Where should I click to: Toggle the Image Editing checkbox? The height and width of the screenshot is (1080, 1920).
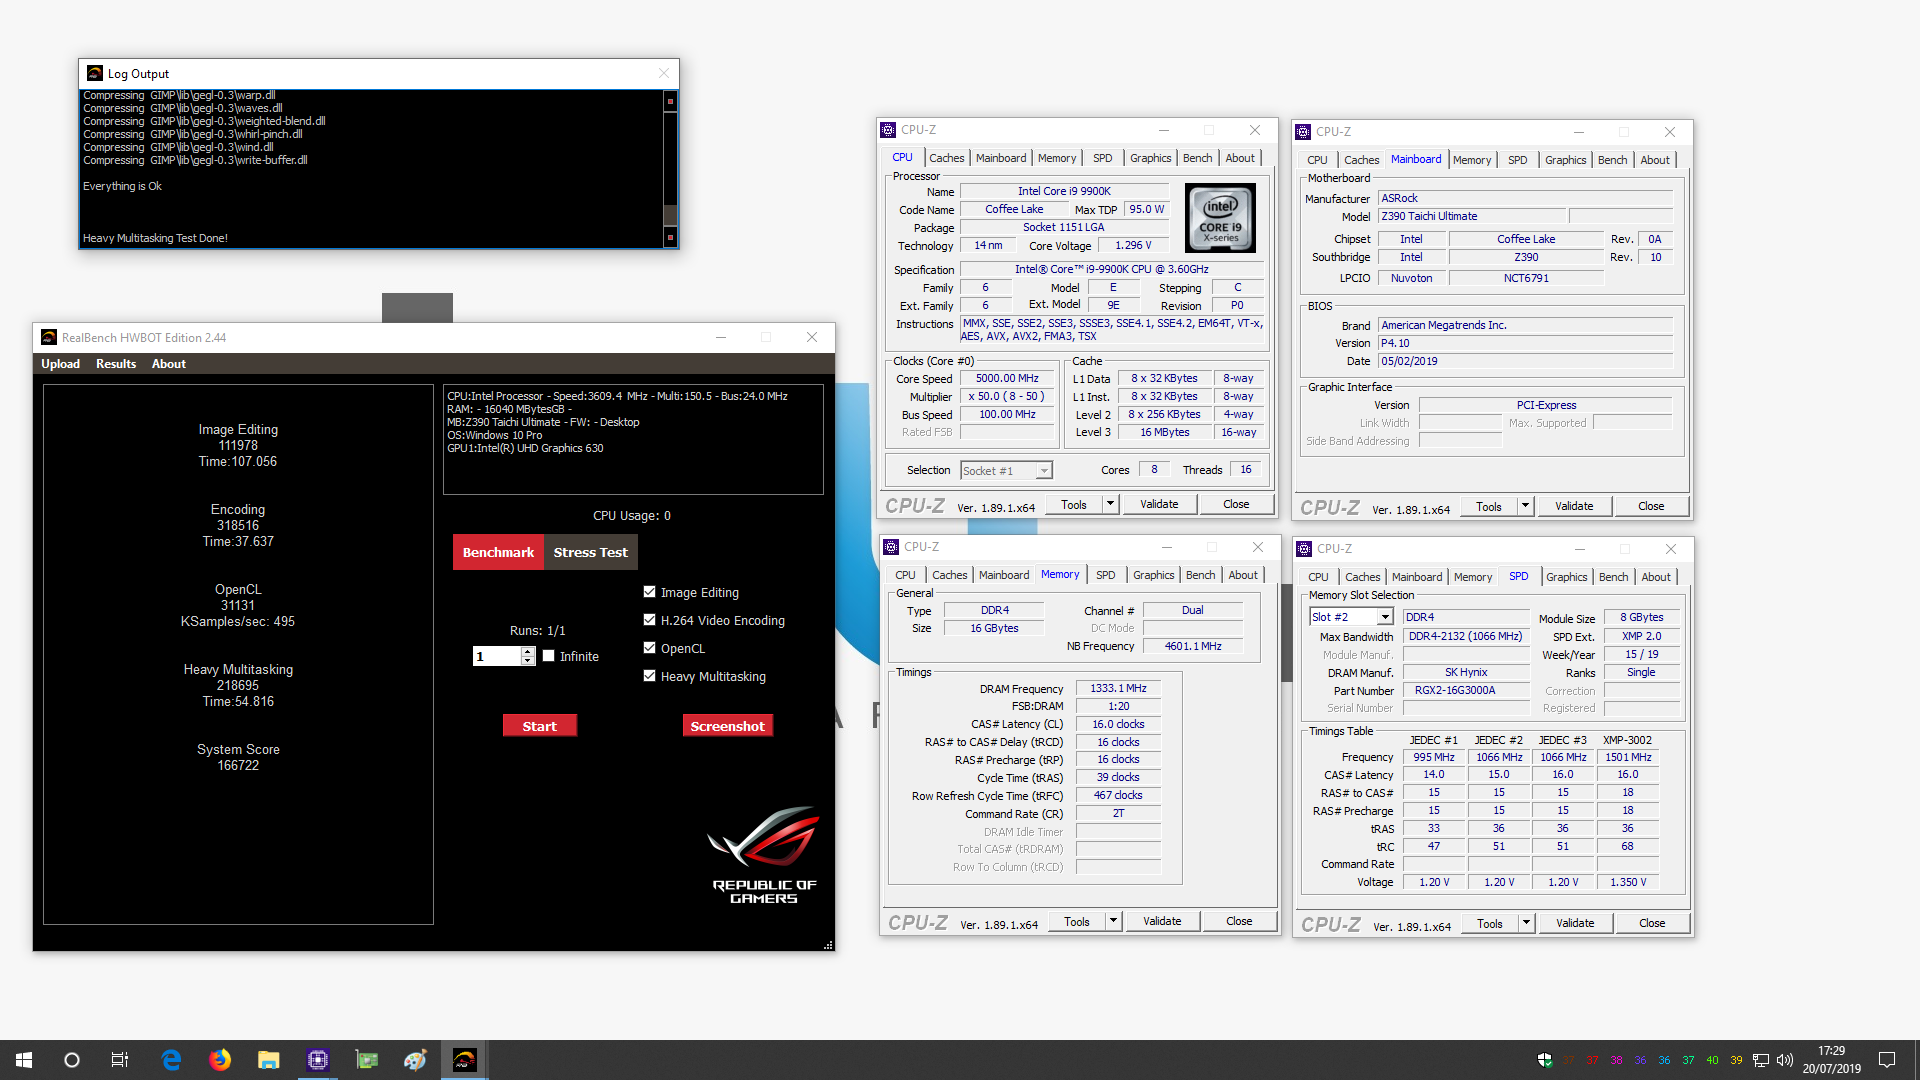point(650,592)
